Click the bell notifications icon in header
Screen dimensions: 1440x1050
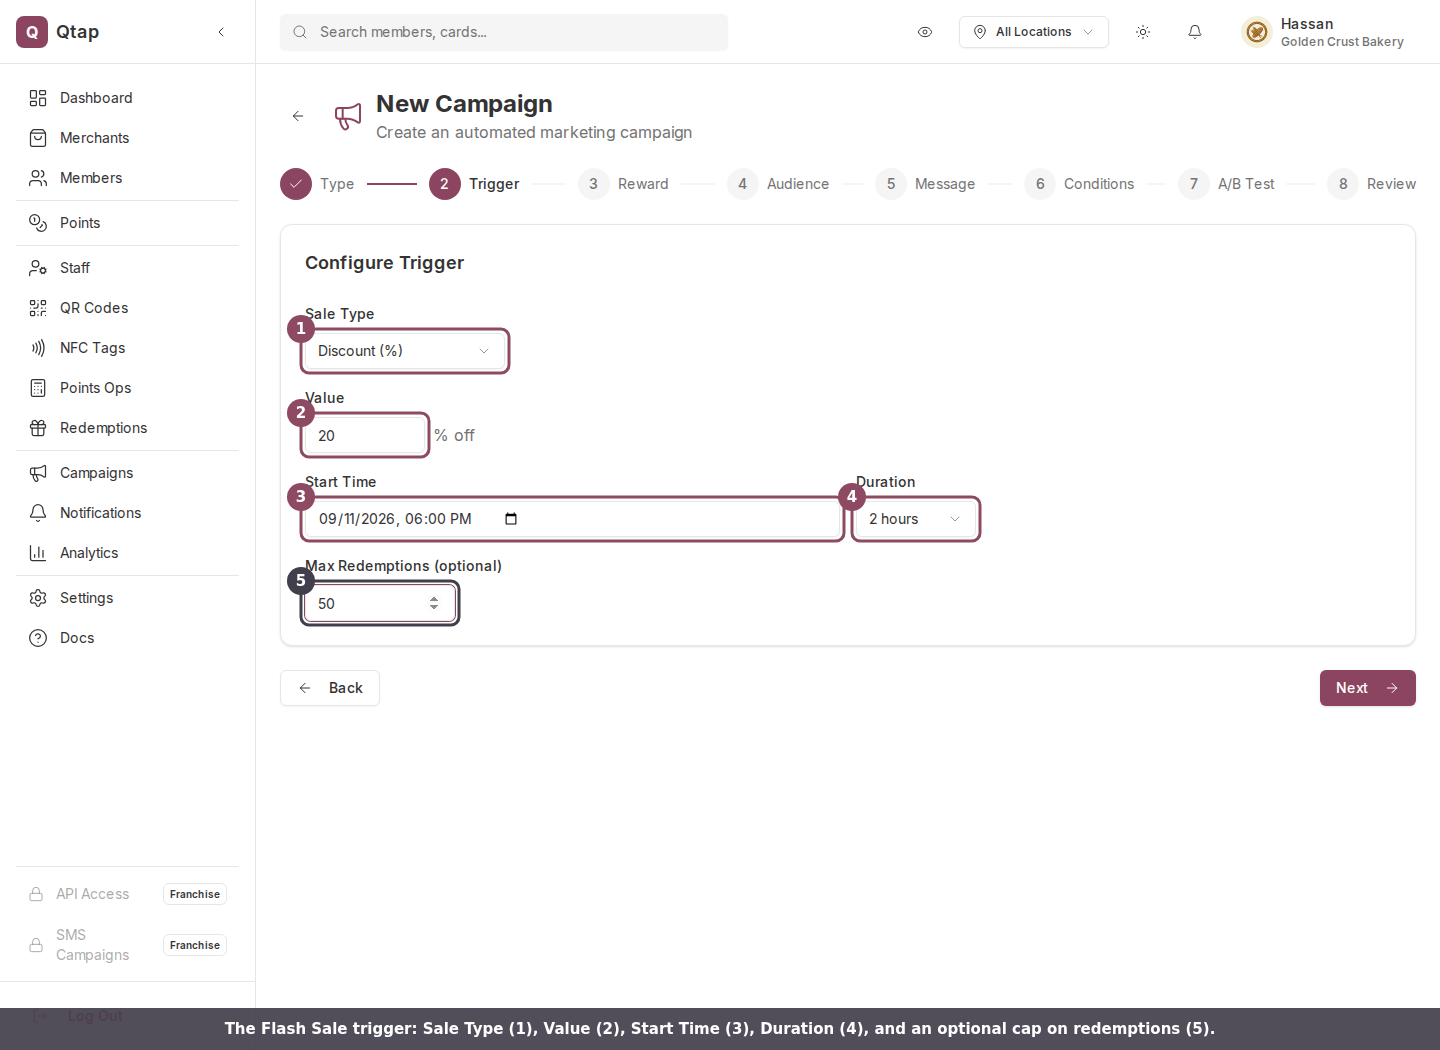(1195, 32)
